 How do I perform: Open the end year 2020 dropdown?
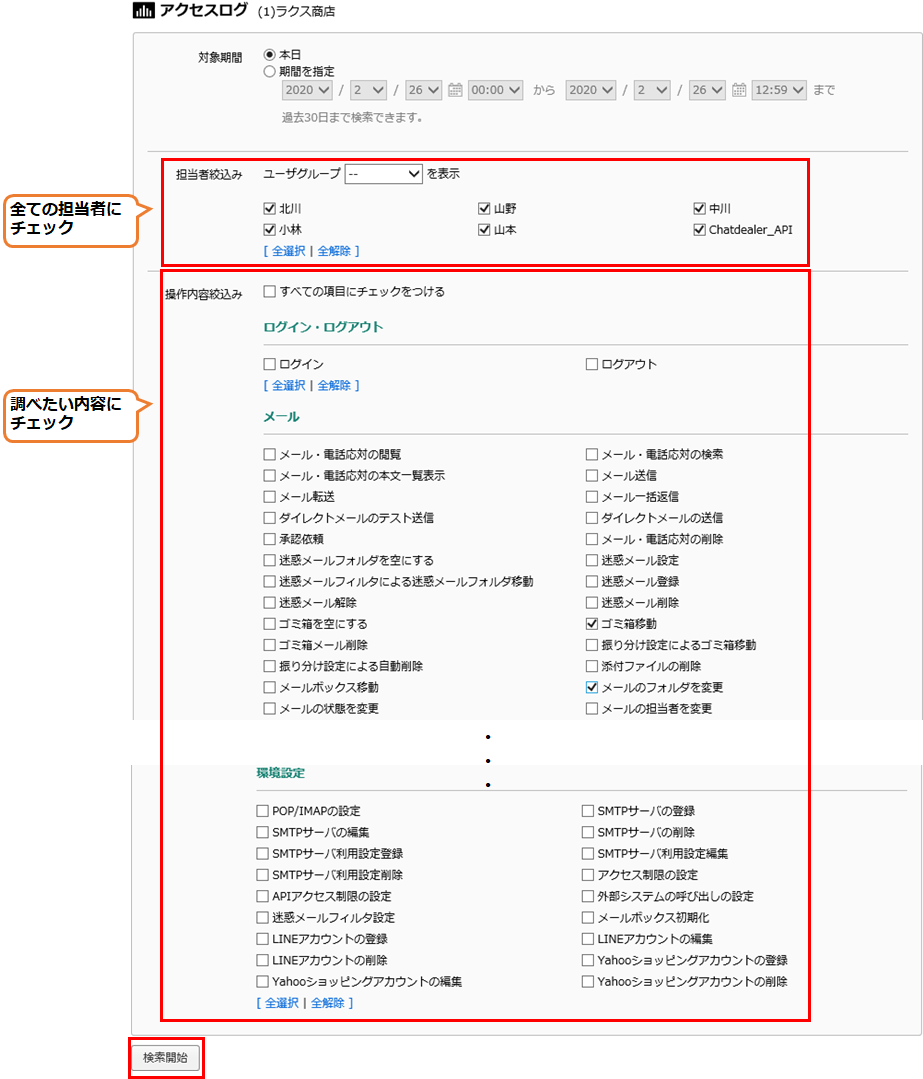591,90
